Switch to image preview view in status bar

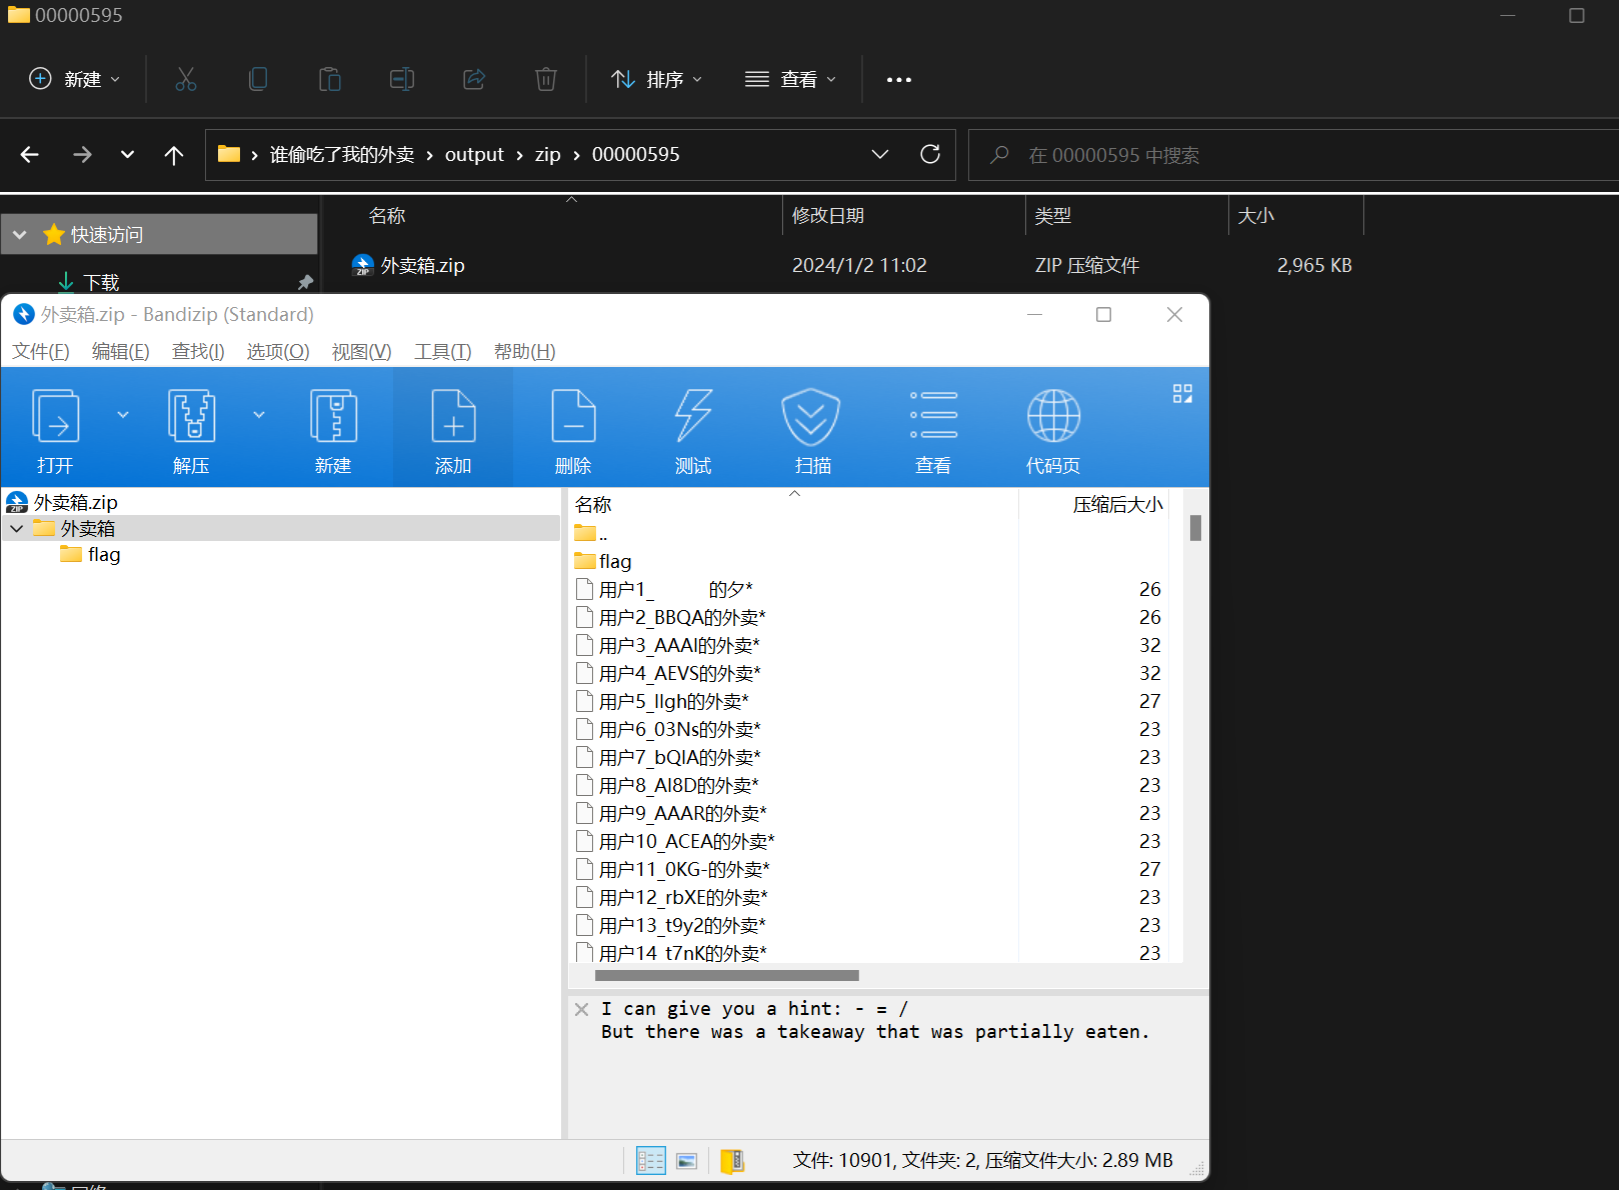(686, 1161)
